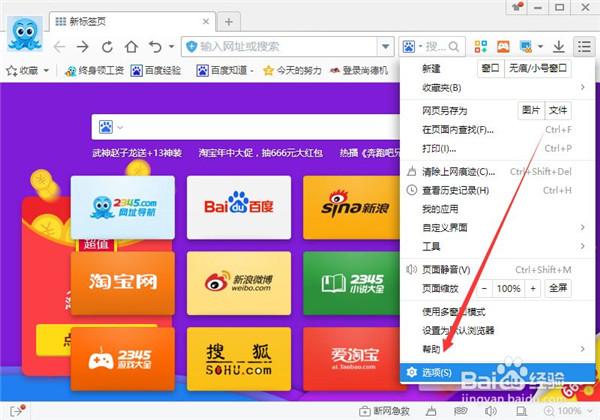
Task: Click the 全屏 fullscreen button
Action: (556, 288)
